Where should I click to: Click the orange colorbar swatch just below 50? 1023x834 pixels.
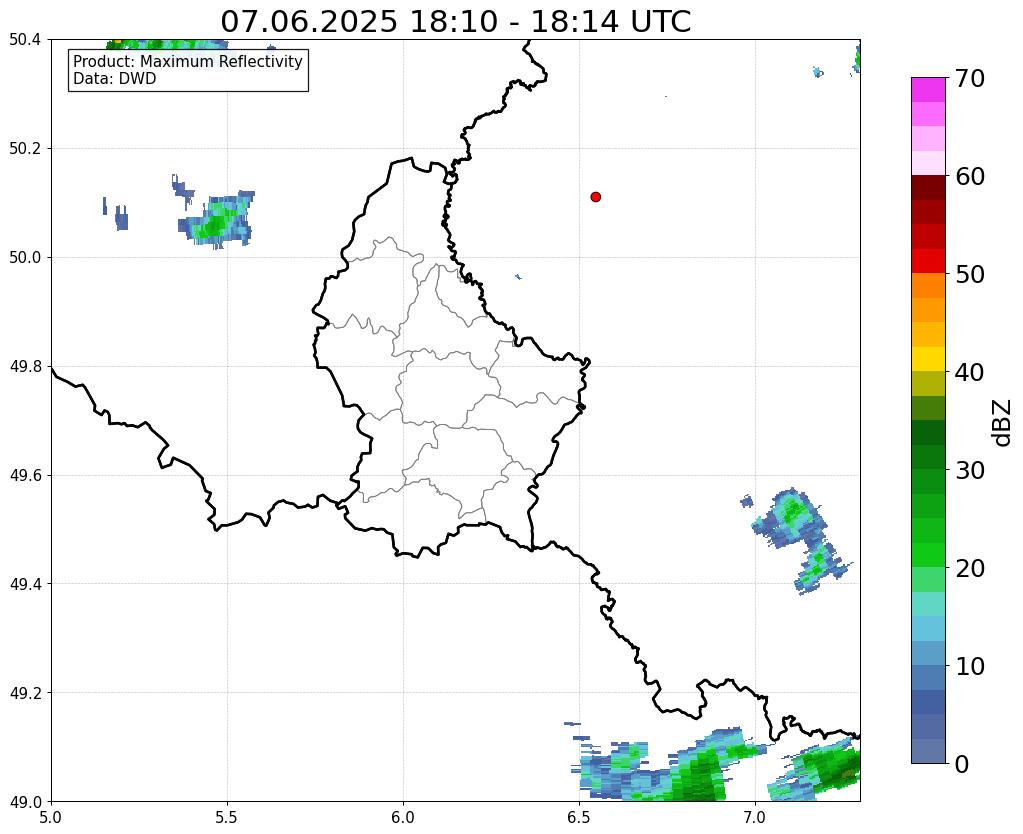928,286
